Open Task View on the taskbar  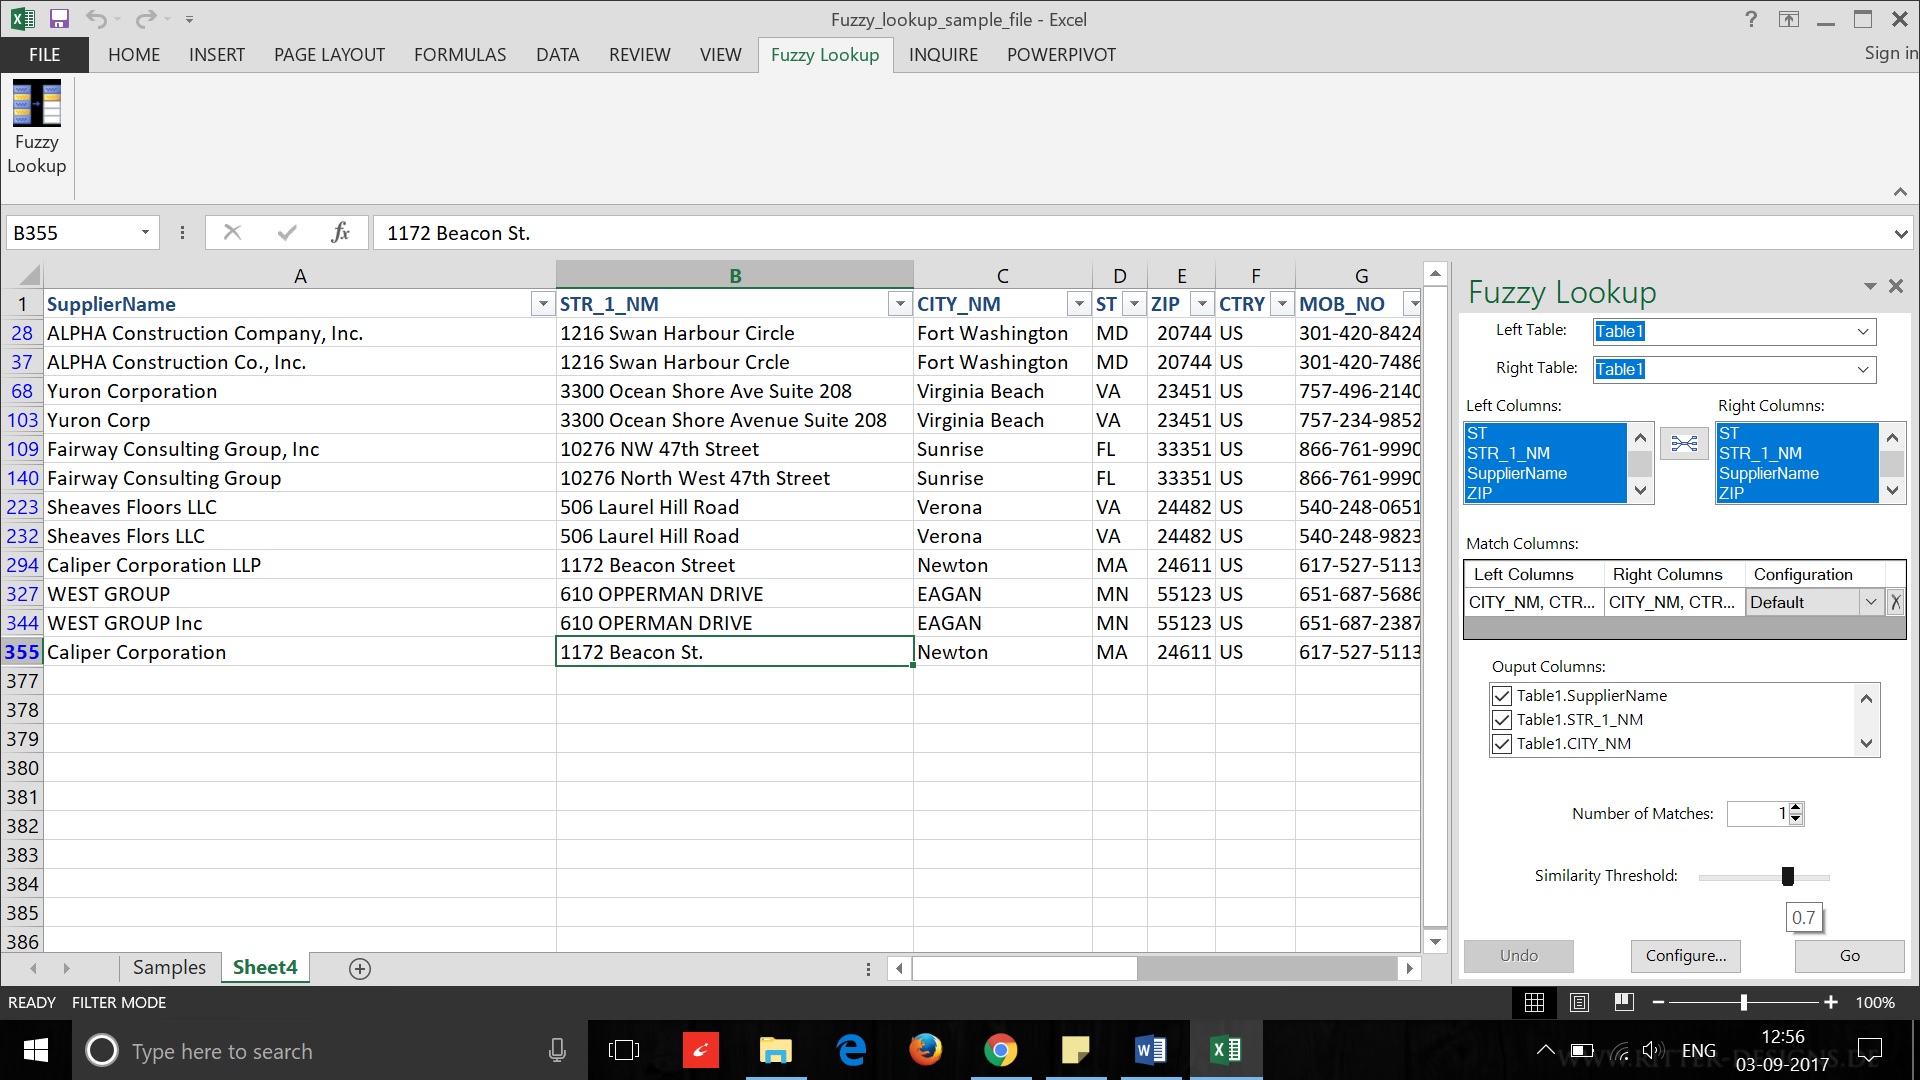(x=623, y=1050)
